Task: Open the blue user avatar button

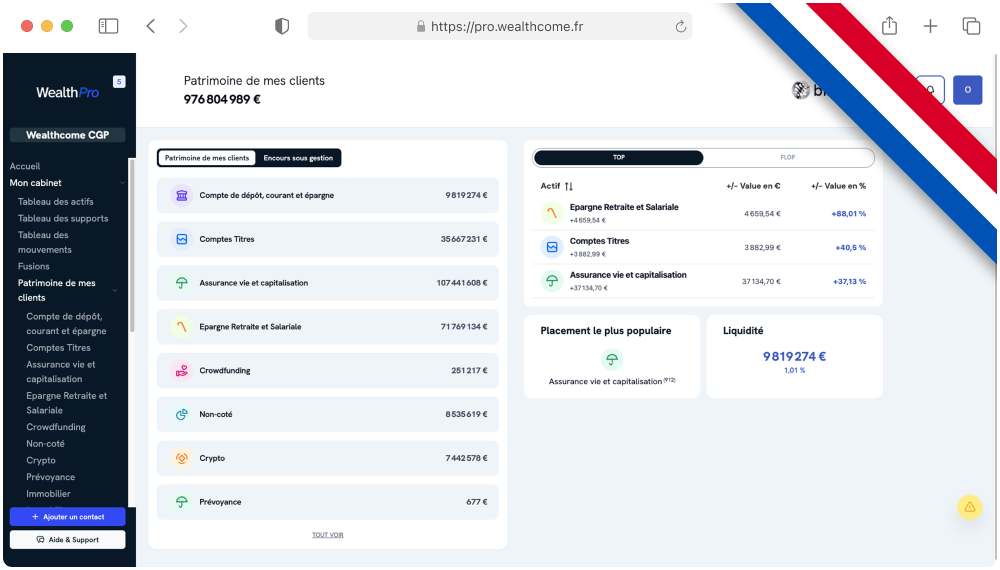Action: [x=967, y=90]
